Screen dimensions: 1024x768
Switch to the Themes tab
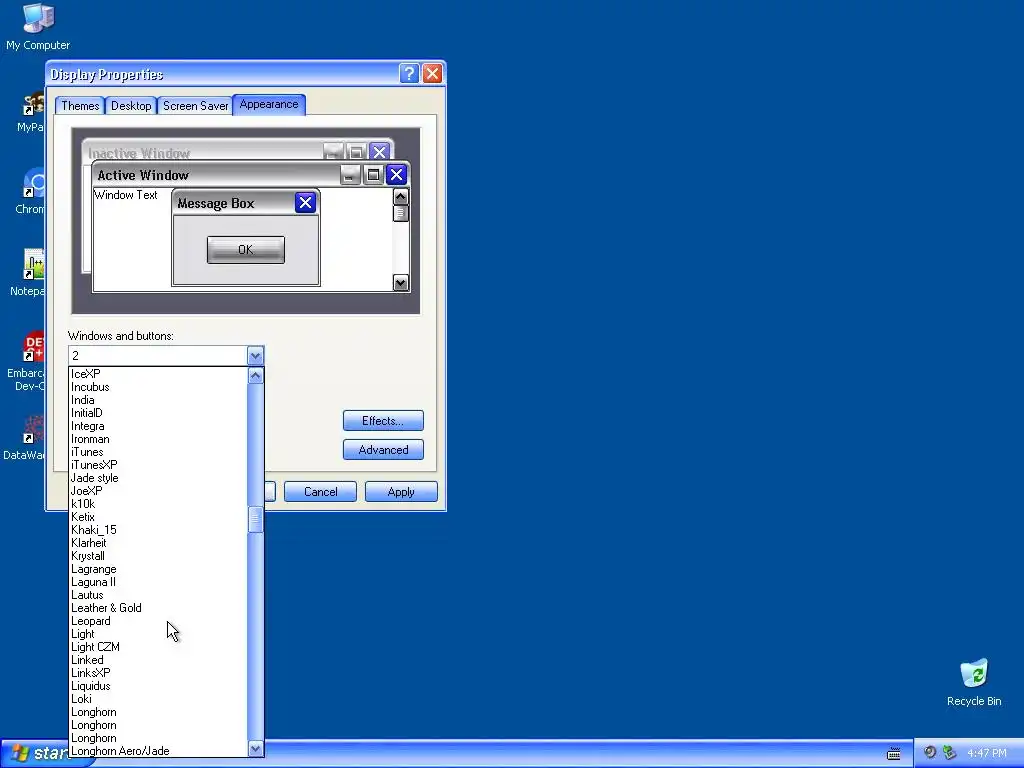click(80, 106)
